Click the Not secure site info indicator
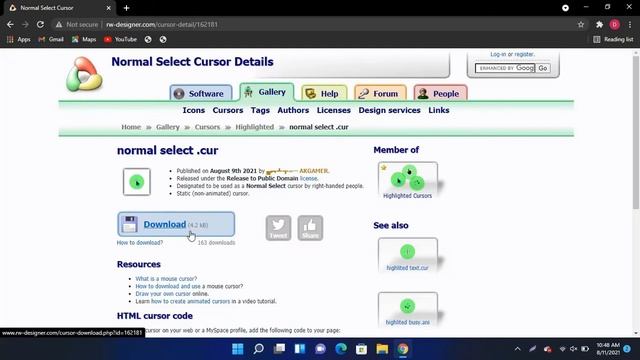Image resolution: width=640 pixels, height=360 pixels. click(x=77, y=24)
